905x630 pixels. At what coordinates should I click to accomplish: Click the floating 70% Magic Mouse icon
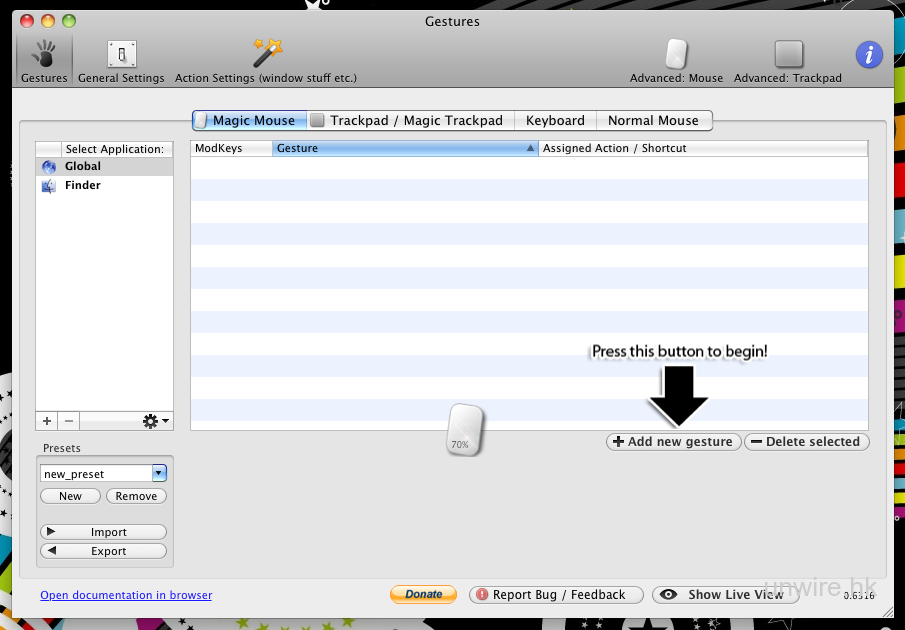(465, 431)
